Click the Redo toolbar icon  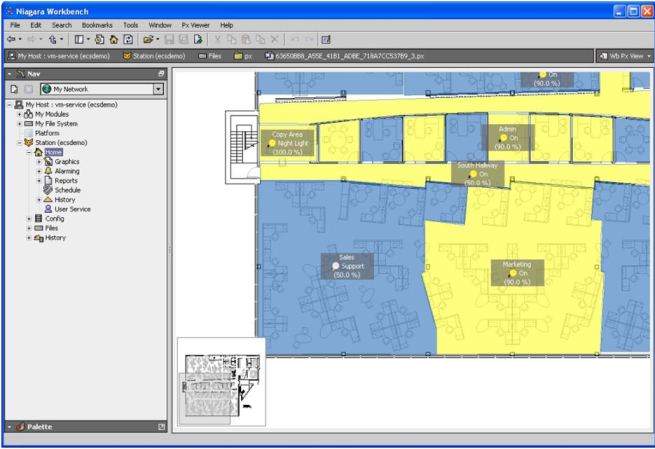point(309,40)
